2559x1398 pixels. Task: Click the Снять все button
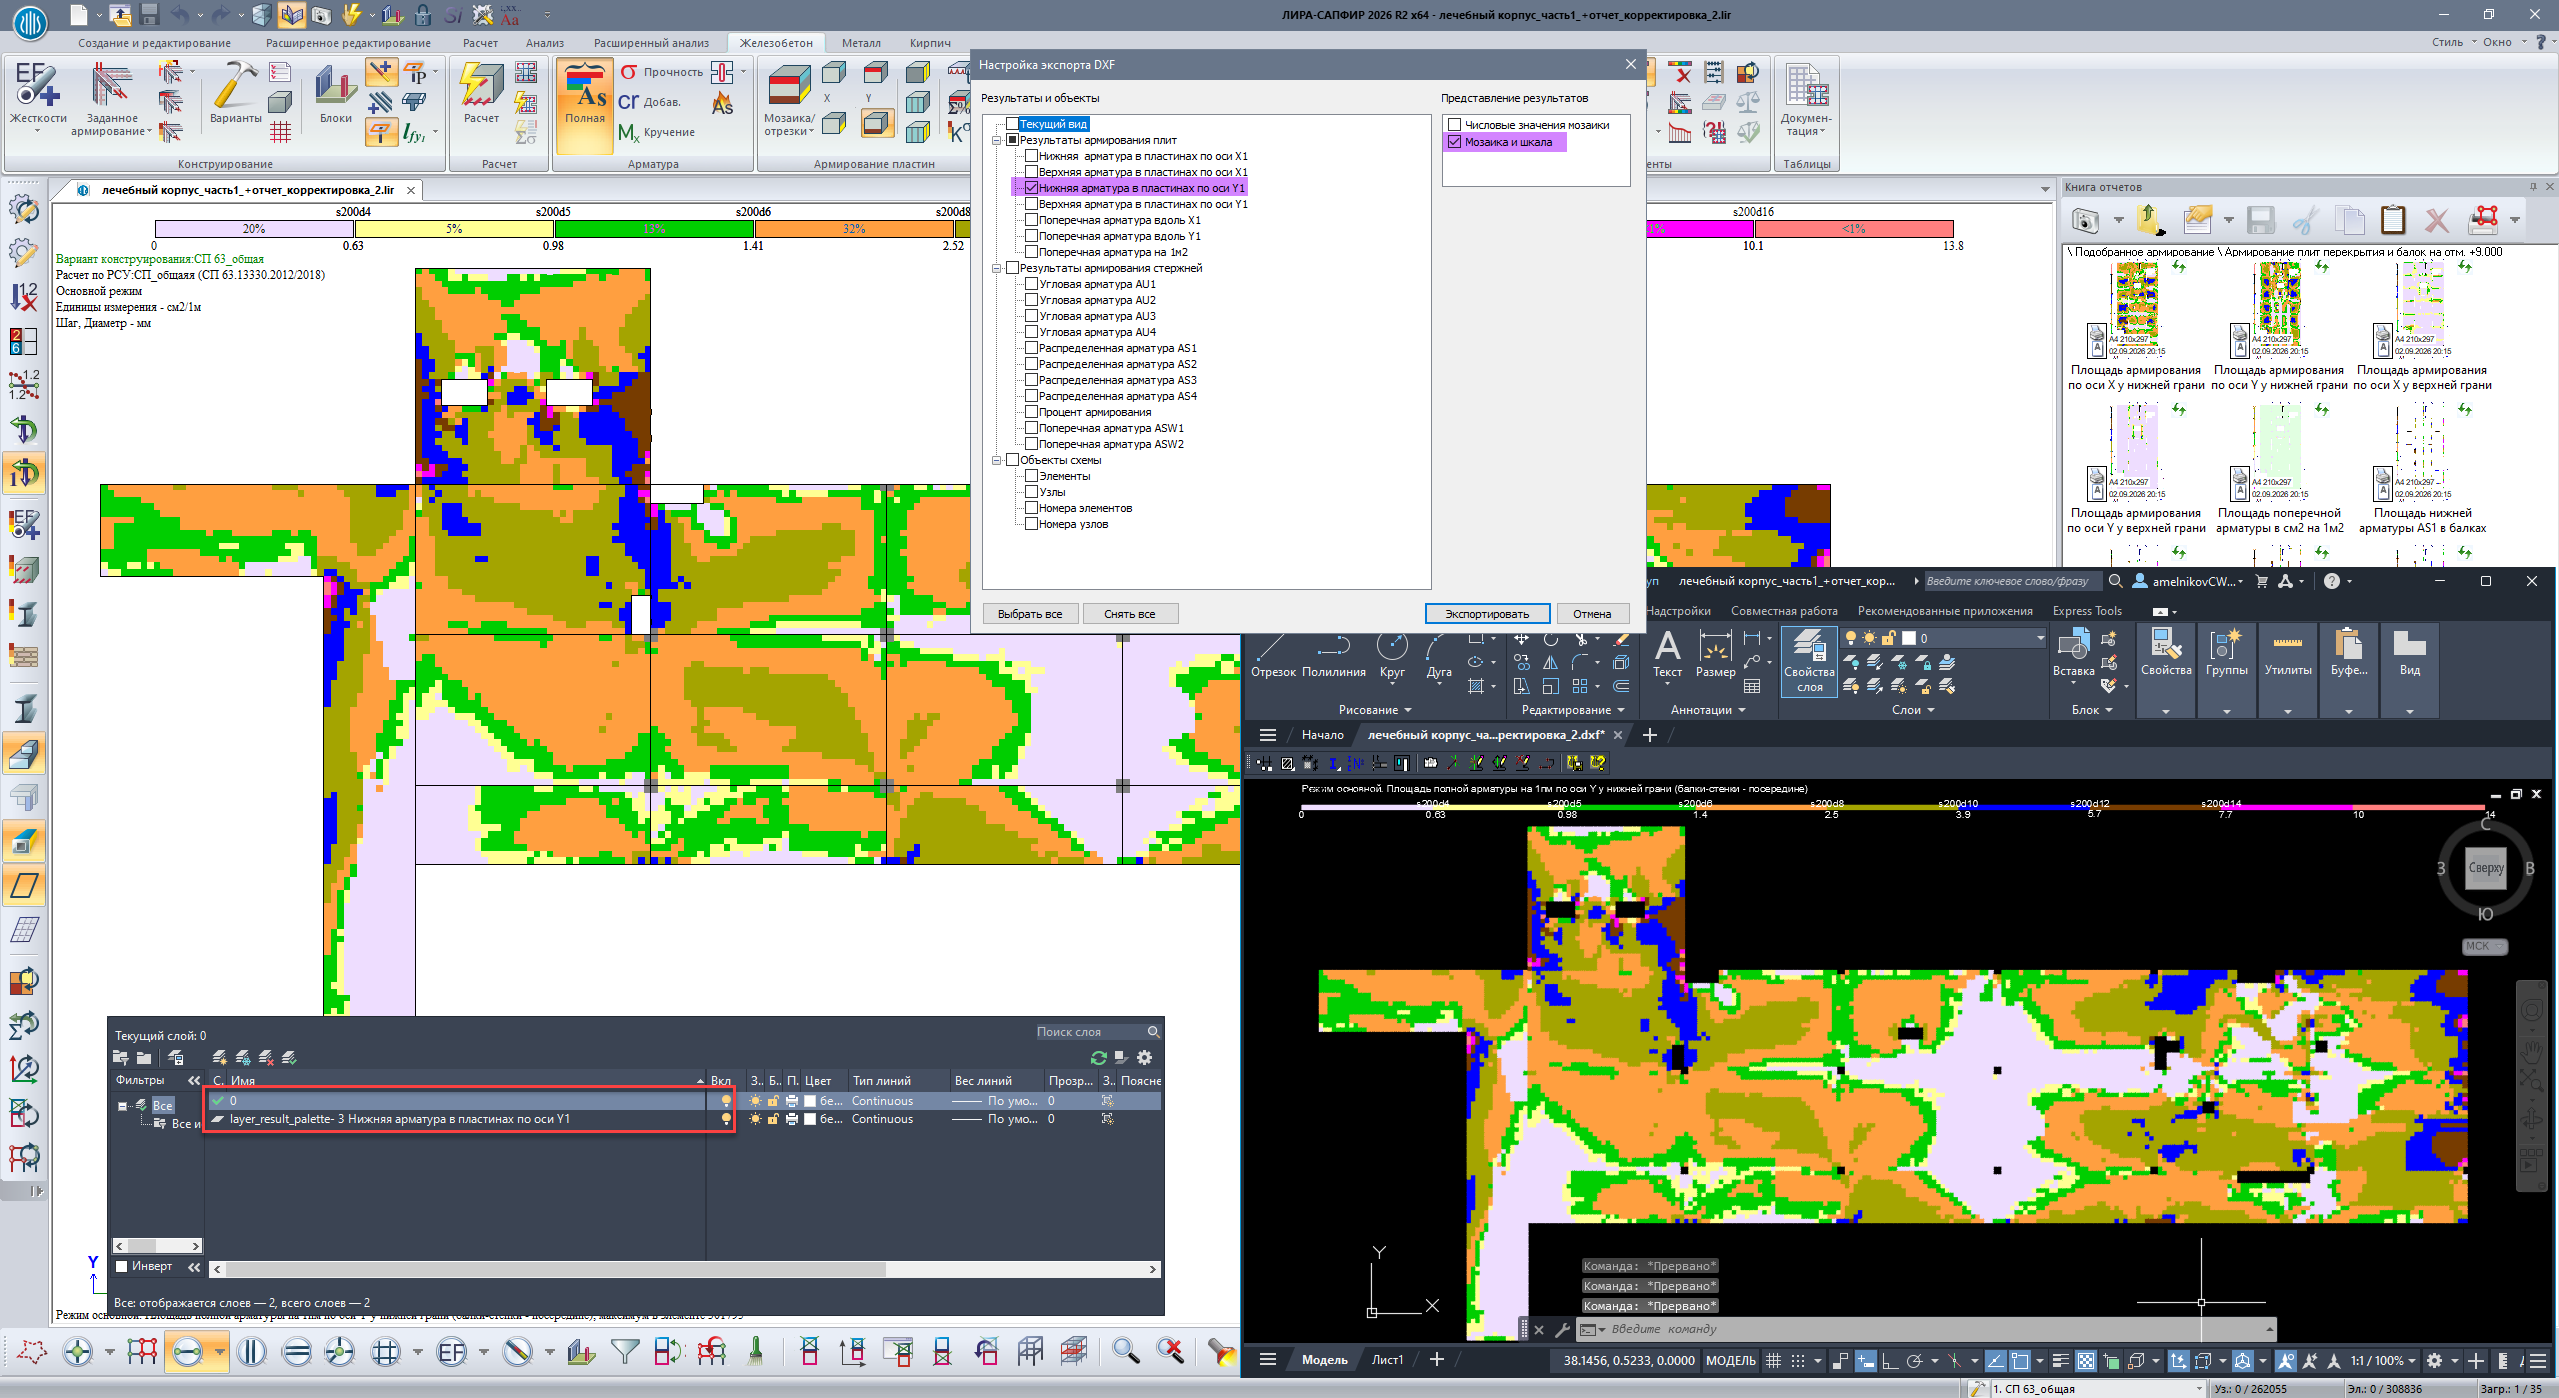[x=1130, y=614]
